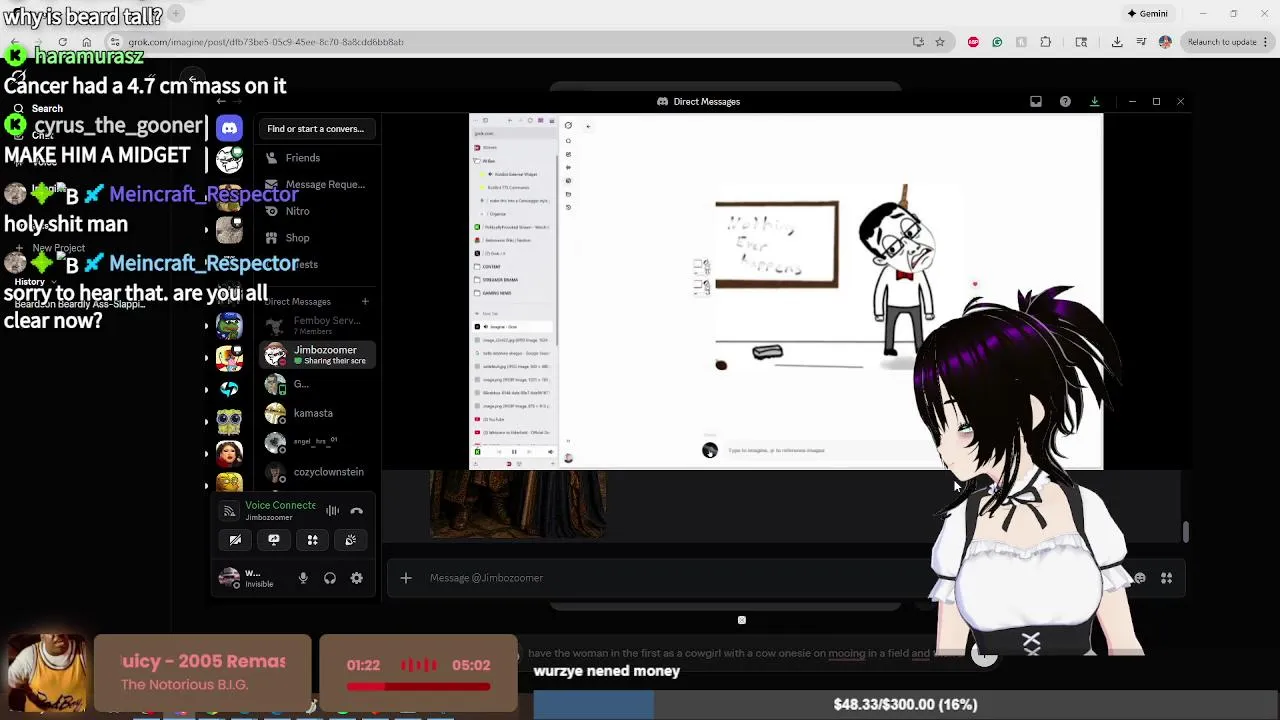Click the Direct Messages window title

point(699,101)
